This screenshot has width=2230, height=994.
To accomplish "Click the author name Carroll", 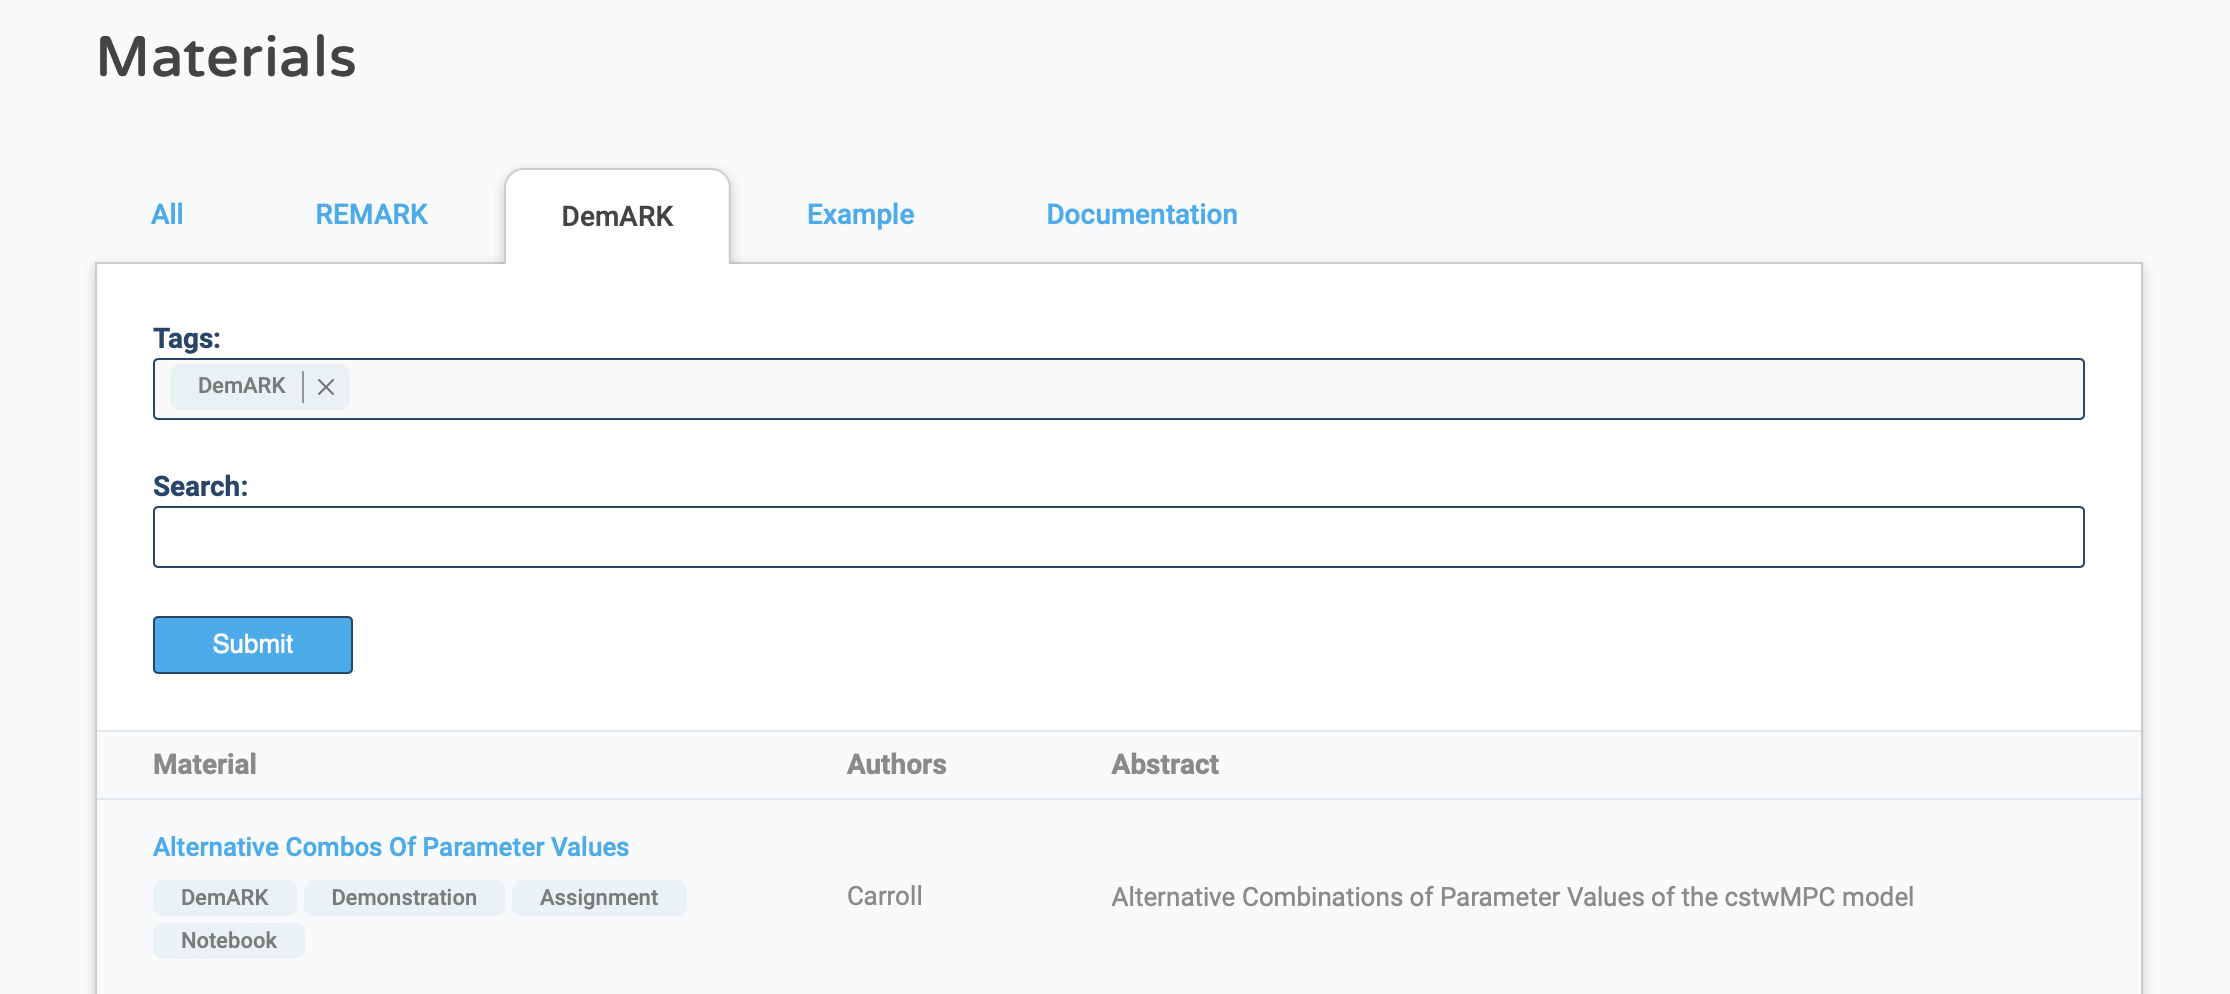I will click(884, 896).
